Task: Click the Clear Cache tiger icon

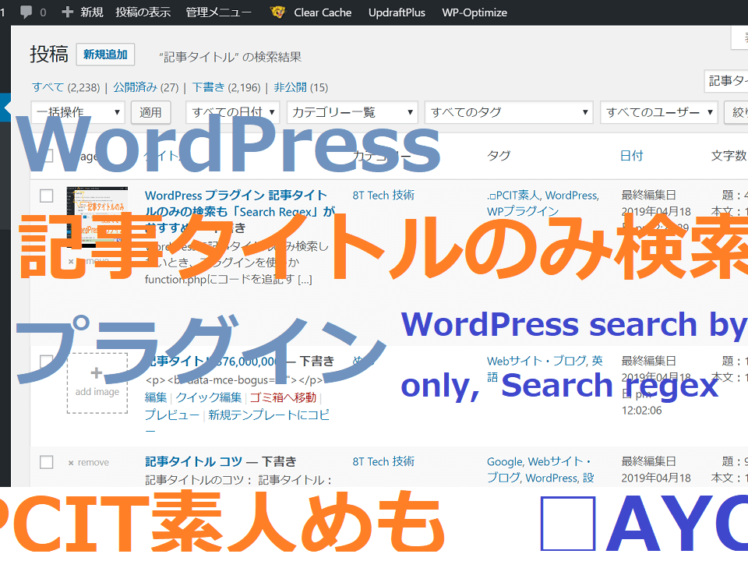Action: (277, 12)
